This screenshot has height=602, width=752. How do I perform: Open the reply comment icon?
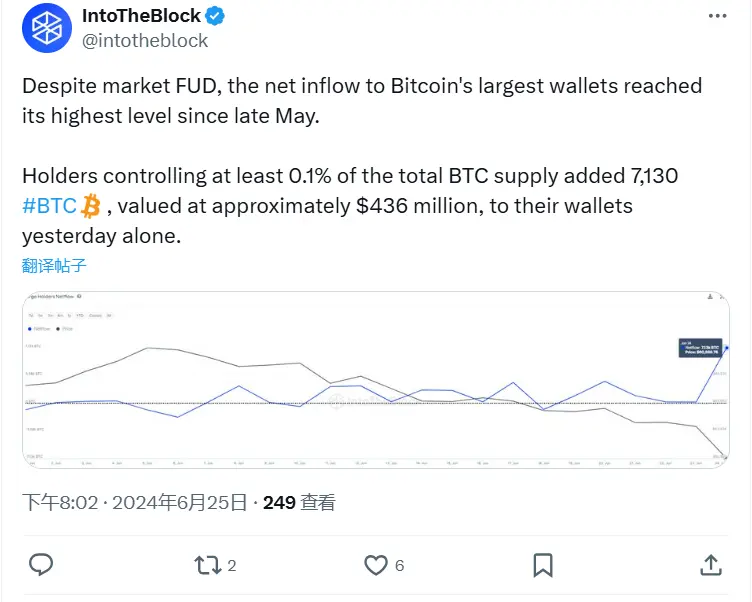click(x=41, y=565)
